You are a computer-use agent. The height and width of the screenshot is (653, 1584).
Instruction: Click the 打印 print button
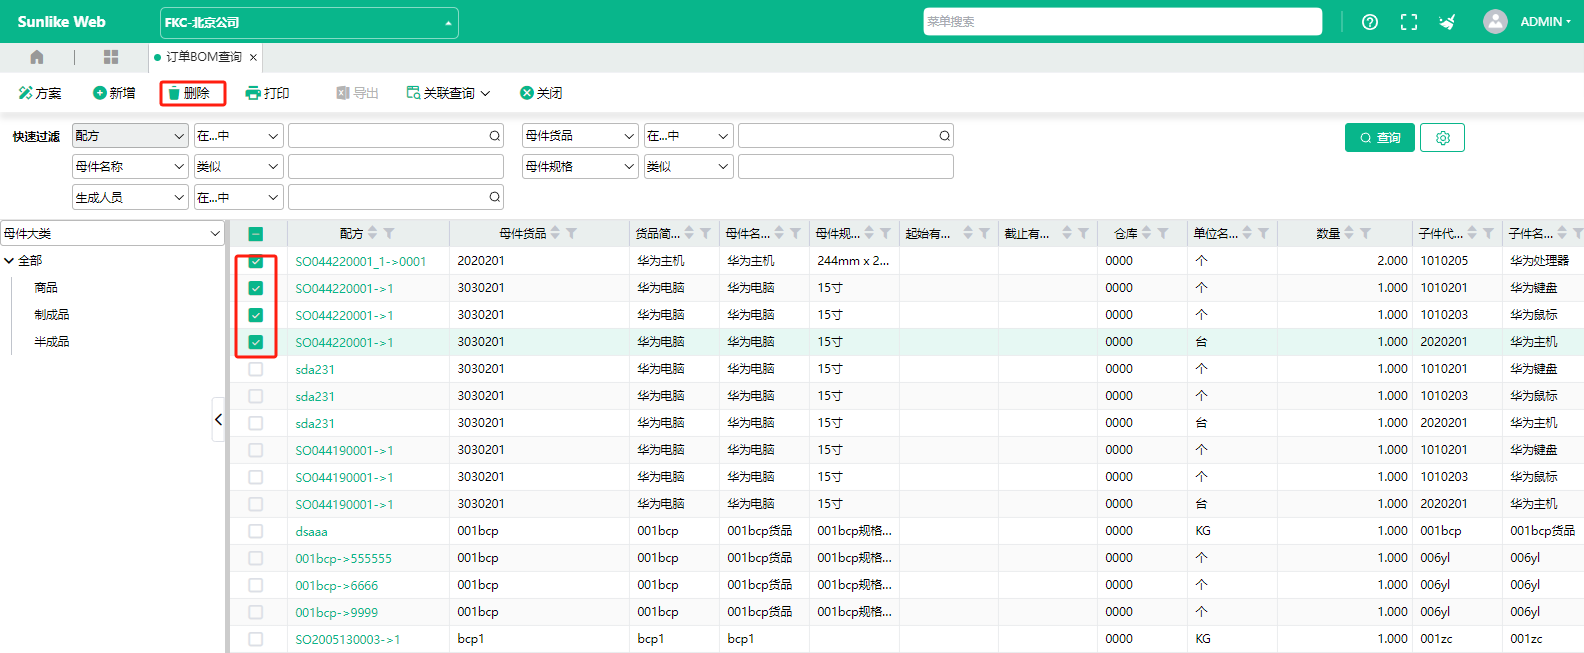[x=267, y=93]
